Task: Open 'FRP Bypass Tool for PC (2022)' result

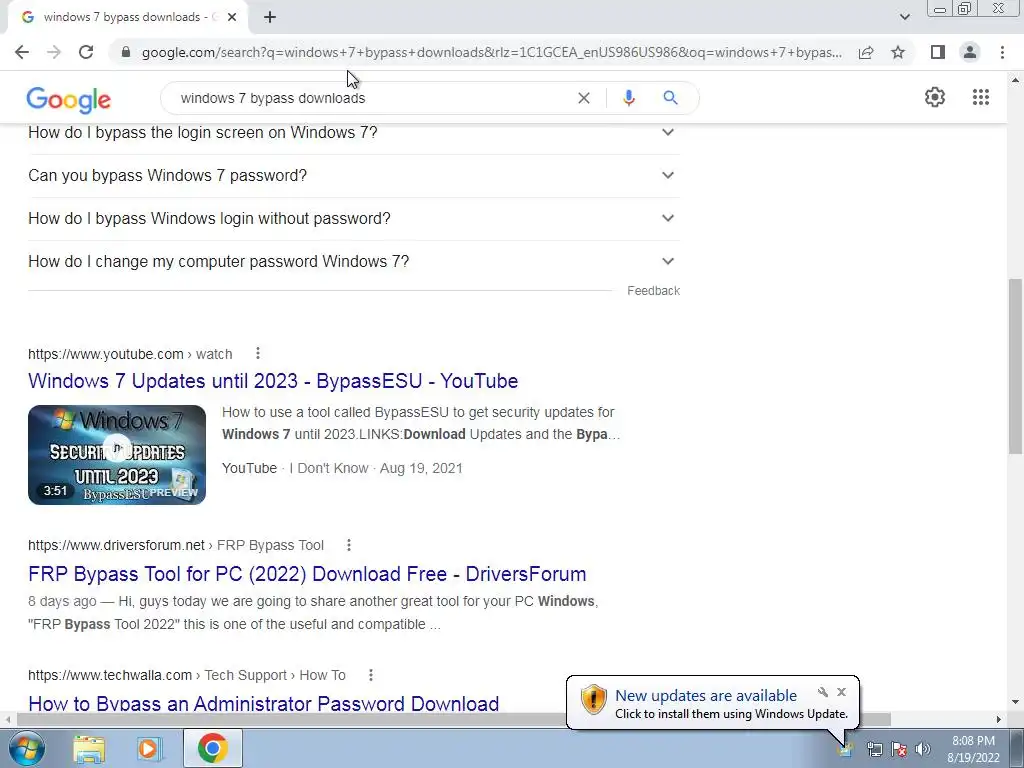Action: click(x=307, y=574)
